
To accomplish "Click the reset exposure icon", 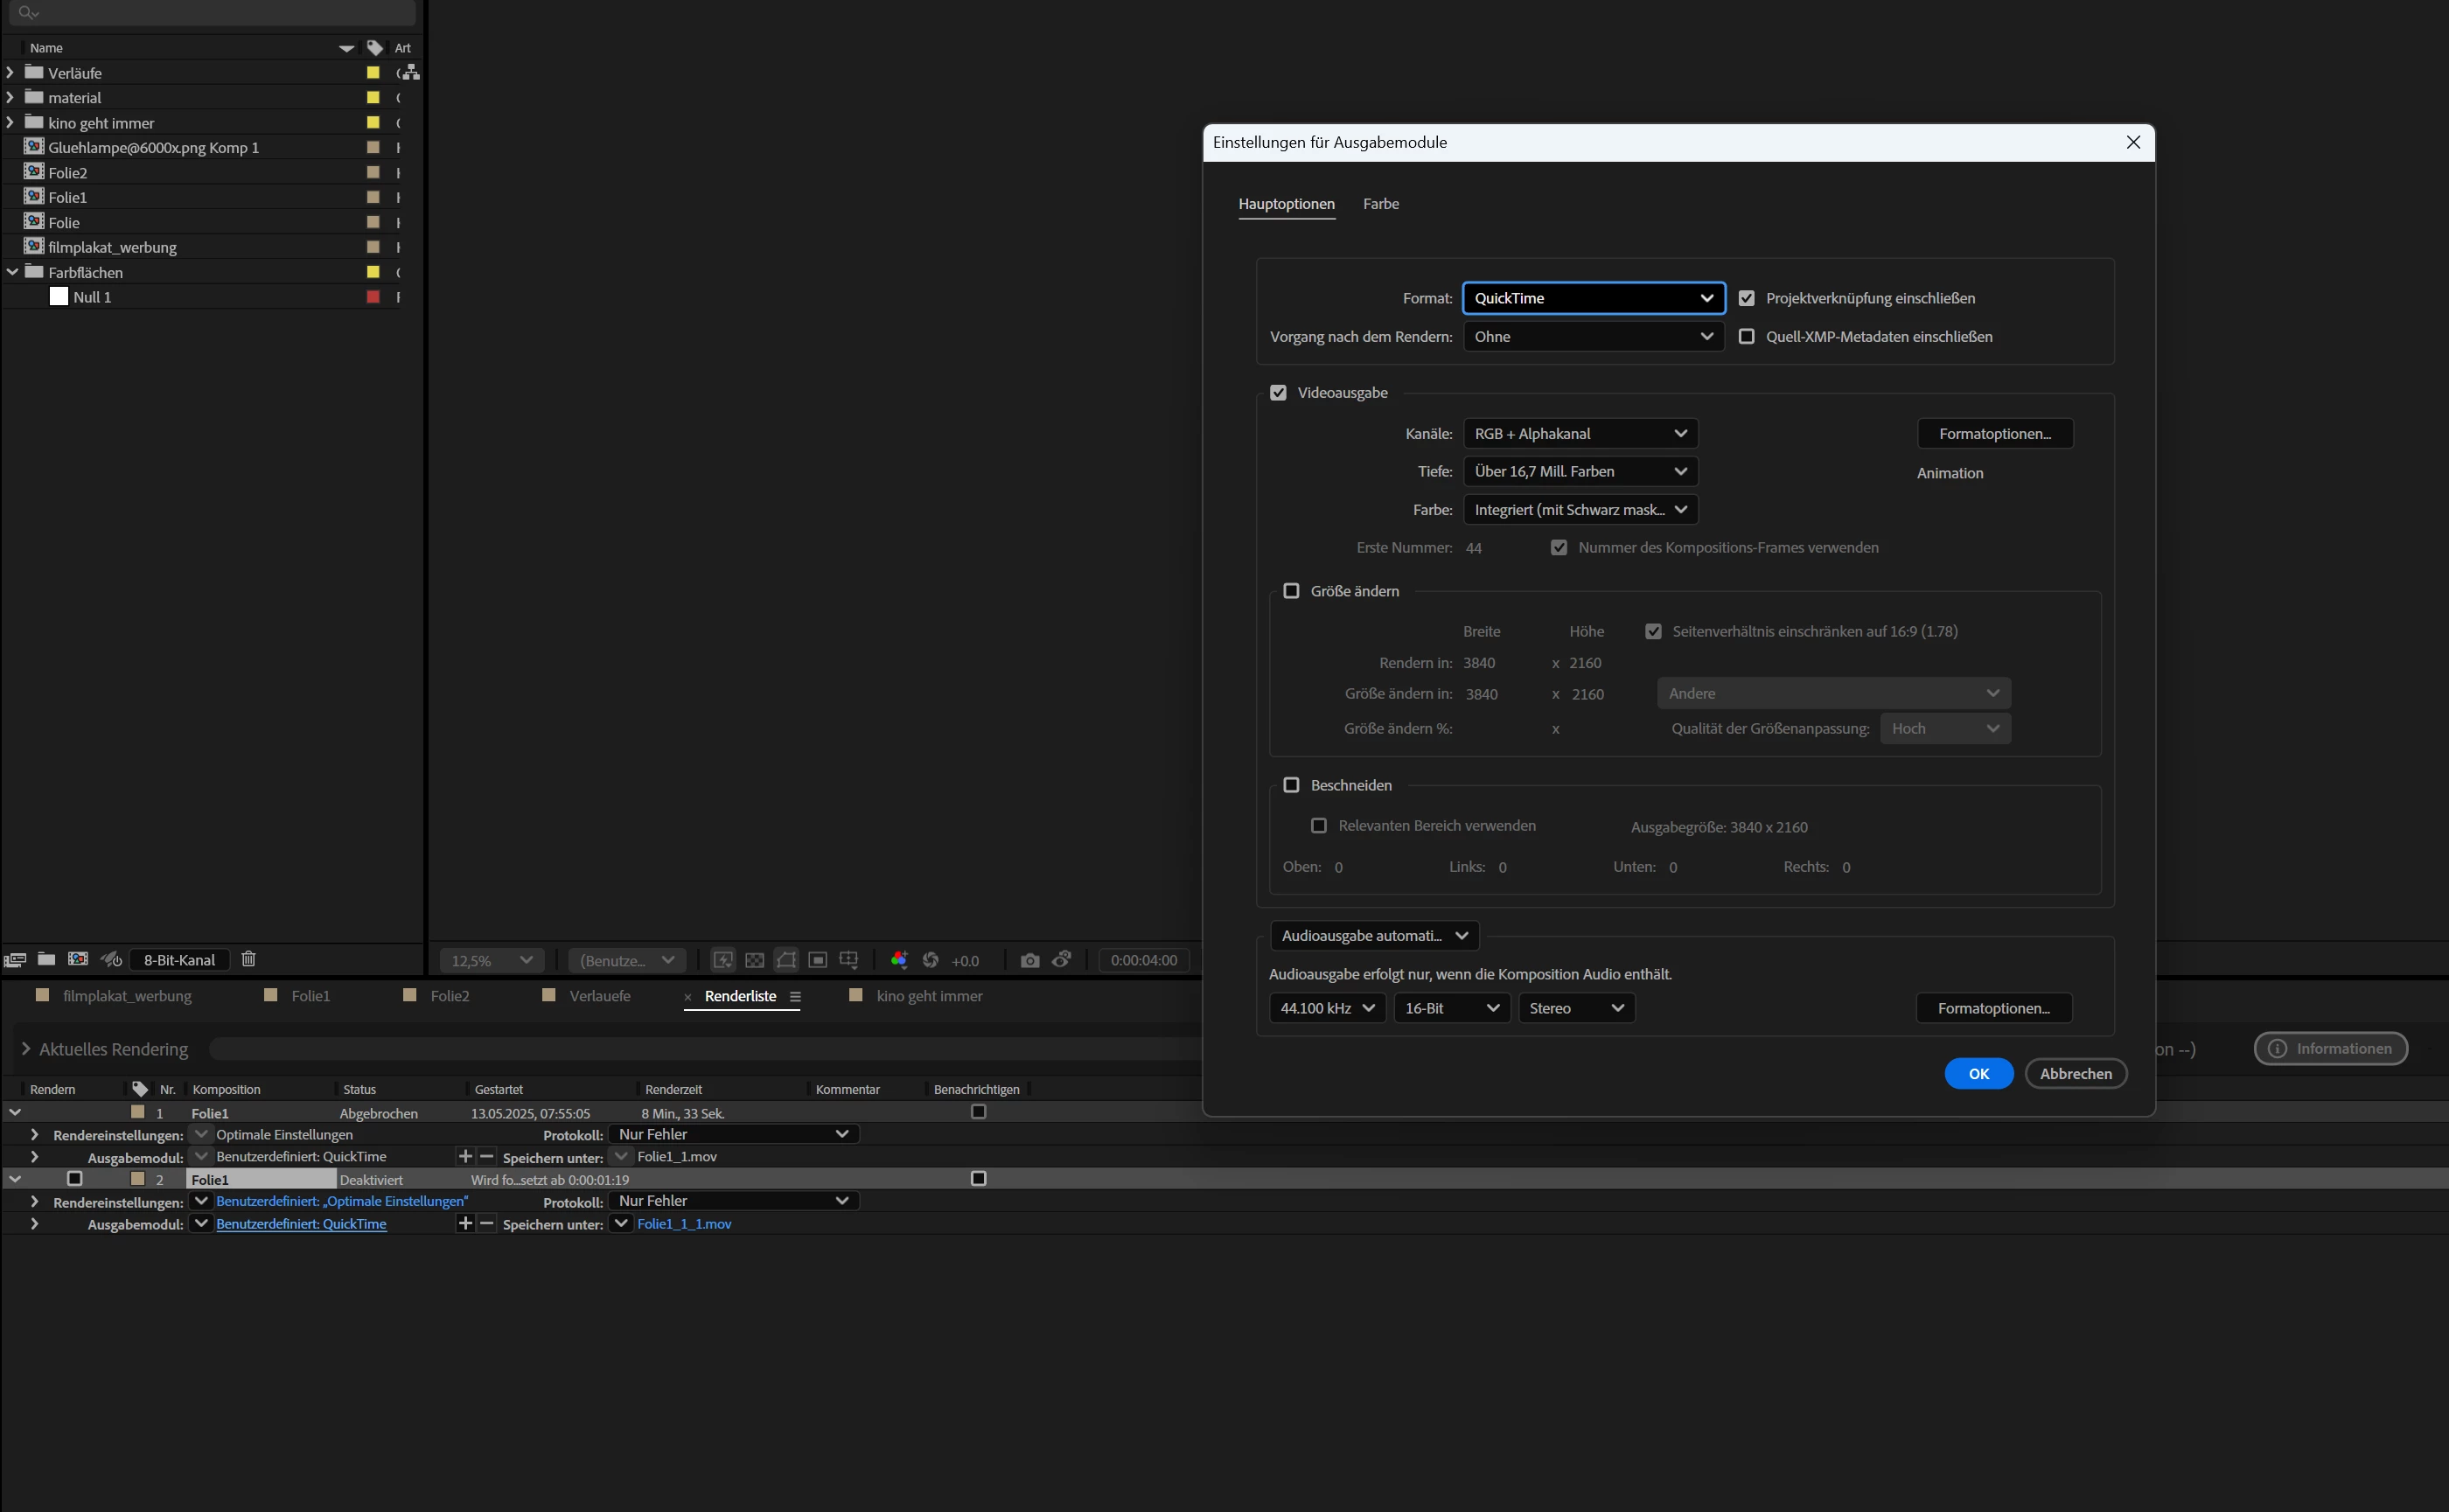I will (x=931, y=960).
